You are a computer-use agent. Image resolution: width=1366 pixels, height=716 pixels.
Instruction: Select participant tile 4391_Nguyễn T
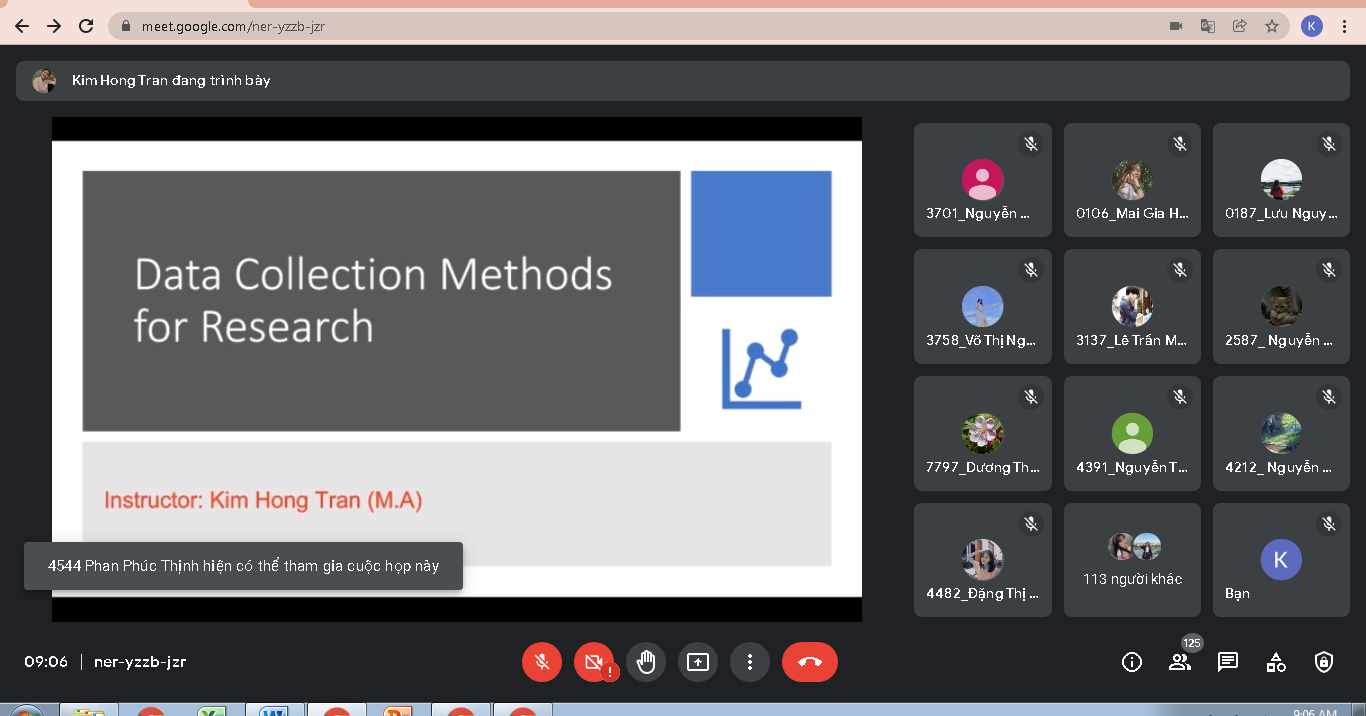pos(1132,433)
